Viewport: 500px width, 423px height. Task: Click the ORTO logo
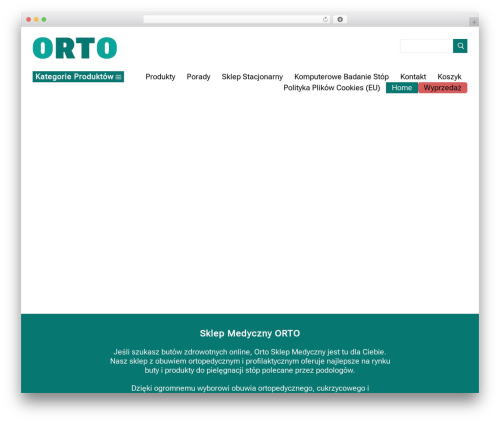tap(75, 48)
